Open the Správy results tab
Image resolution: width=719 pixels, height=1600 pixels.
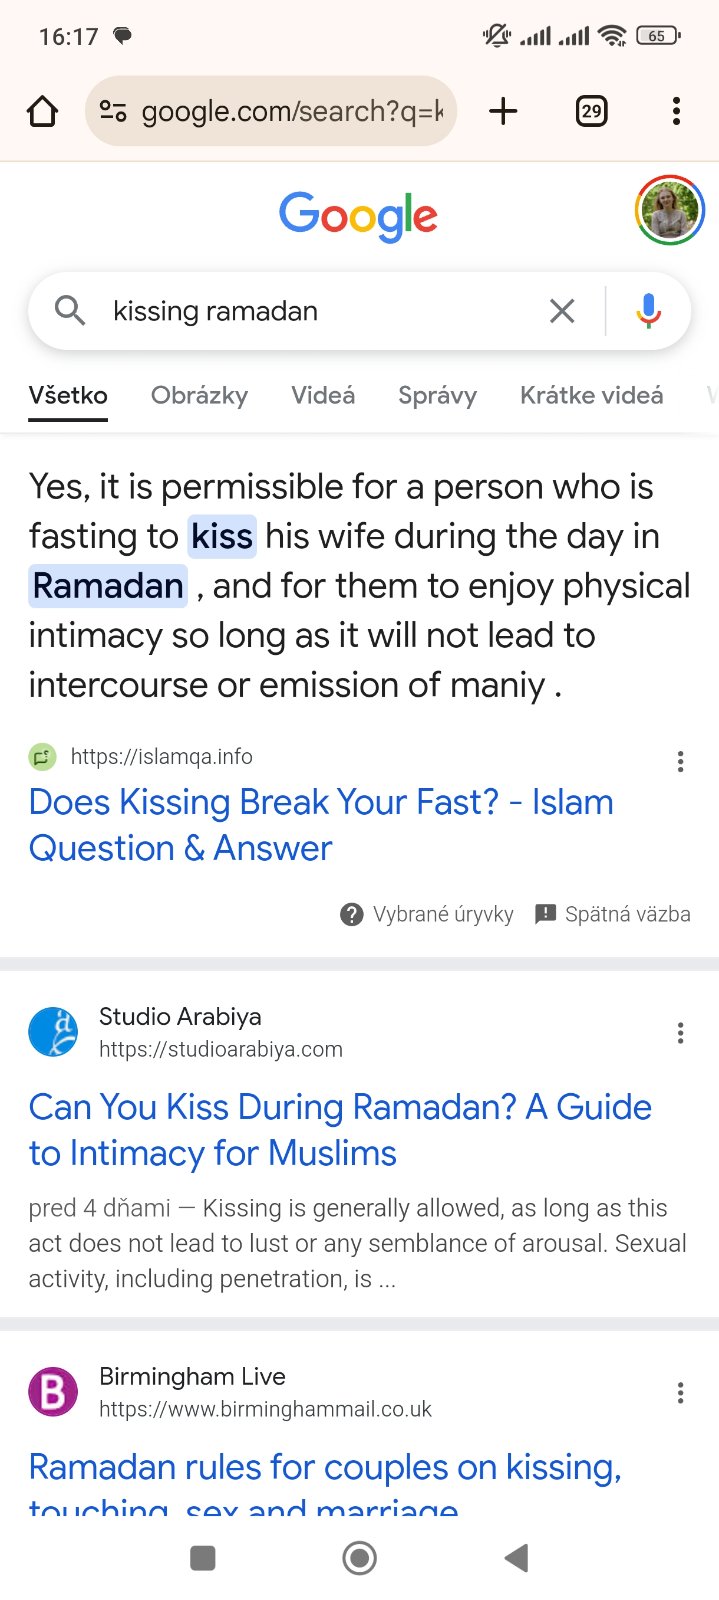click(437, 395)
